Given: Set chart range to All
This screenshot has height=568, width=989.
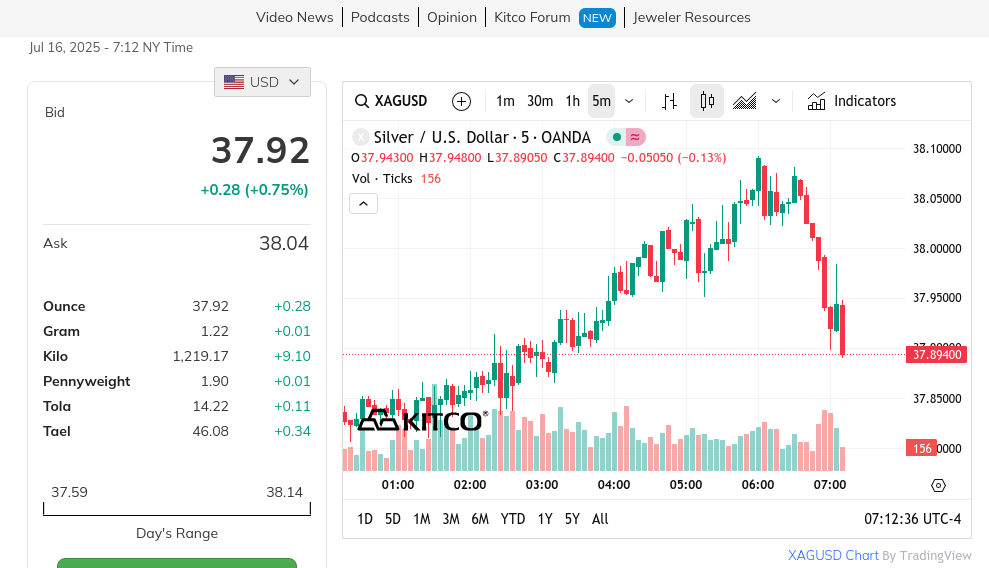Looking at the screenshot, I should tap(600, 519).
